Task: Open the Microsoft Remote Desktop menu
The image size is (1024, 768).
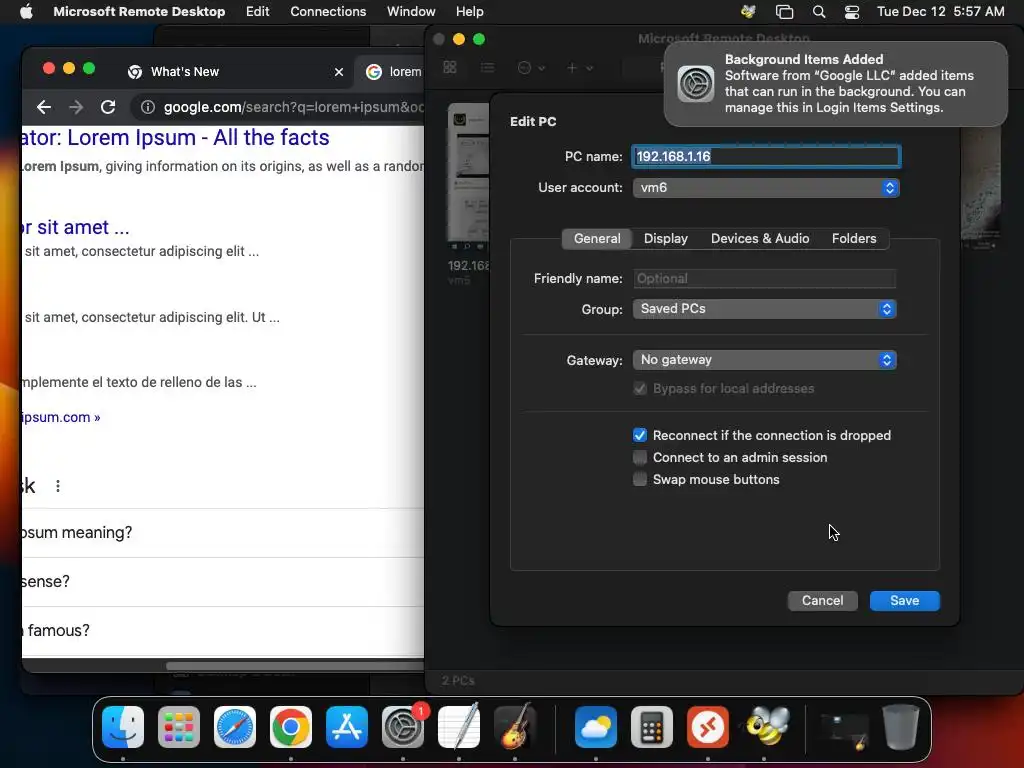Action: 139,11
